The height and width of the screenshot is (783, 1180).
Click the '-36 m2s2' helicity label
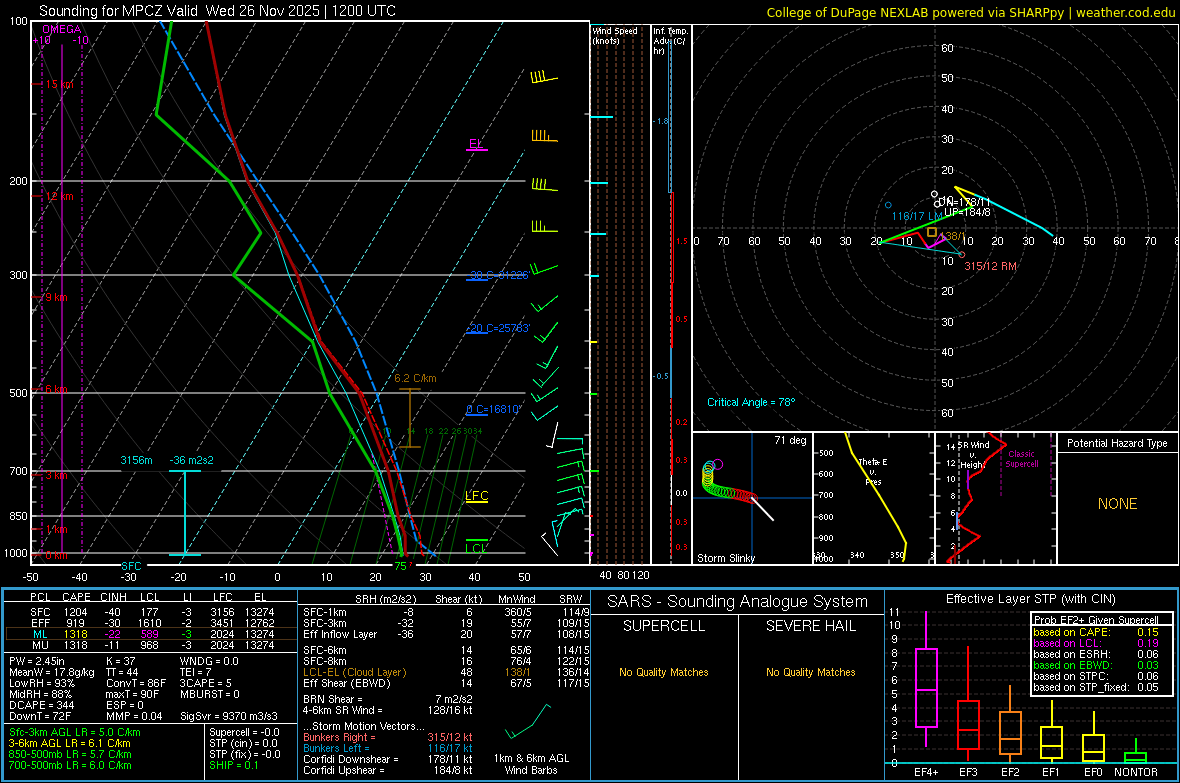(192, 460)
